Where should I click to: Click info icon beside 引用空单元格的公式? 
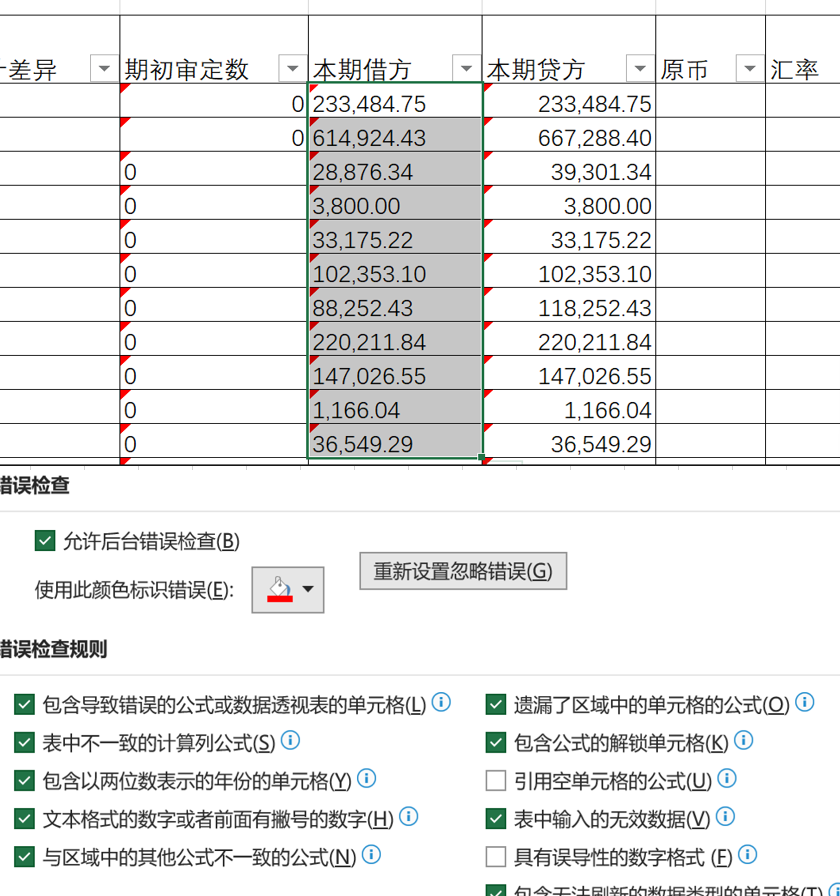(727, 778)
